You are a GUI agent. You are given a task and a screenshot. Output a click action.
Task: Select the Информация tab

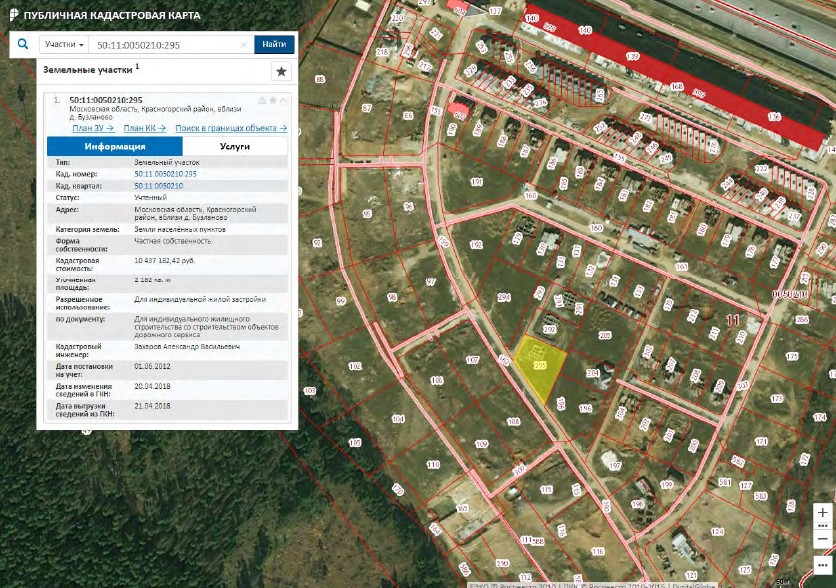click(115, 146)
